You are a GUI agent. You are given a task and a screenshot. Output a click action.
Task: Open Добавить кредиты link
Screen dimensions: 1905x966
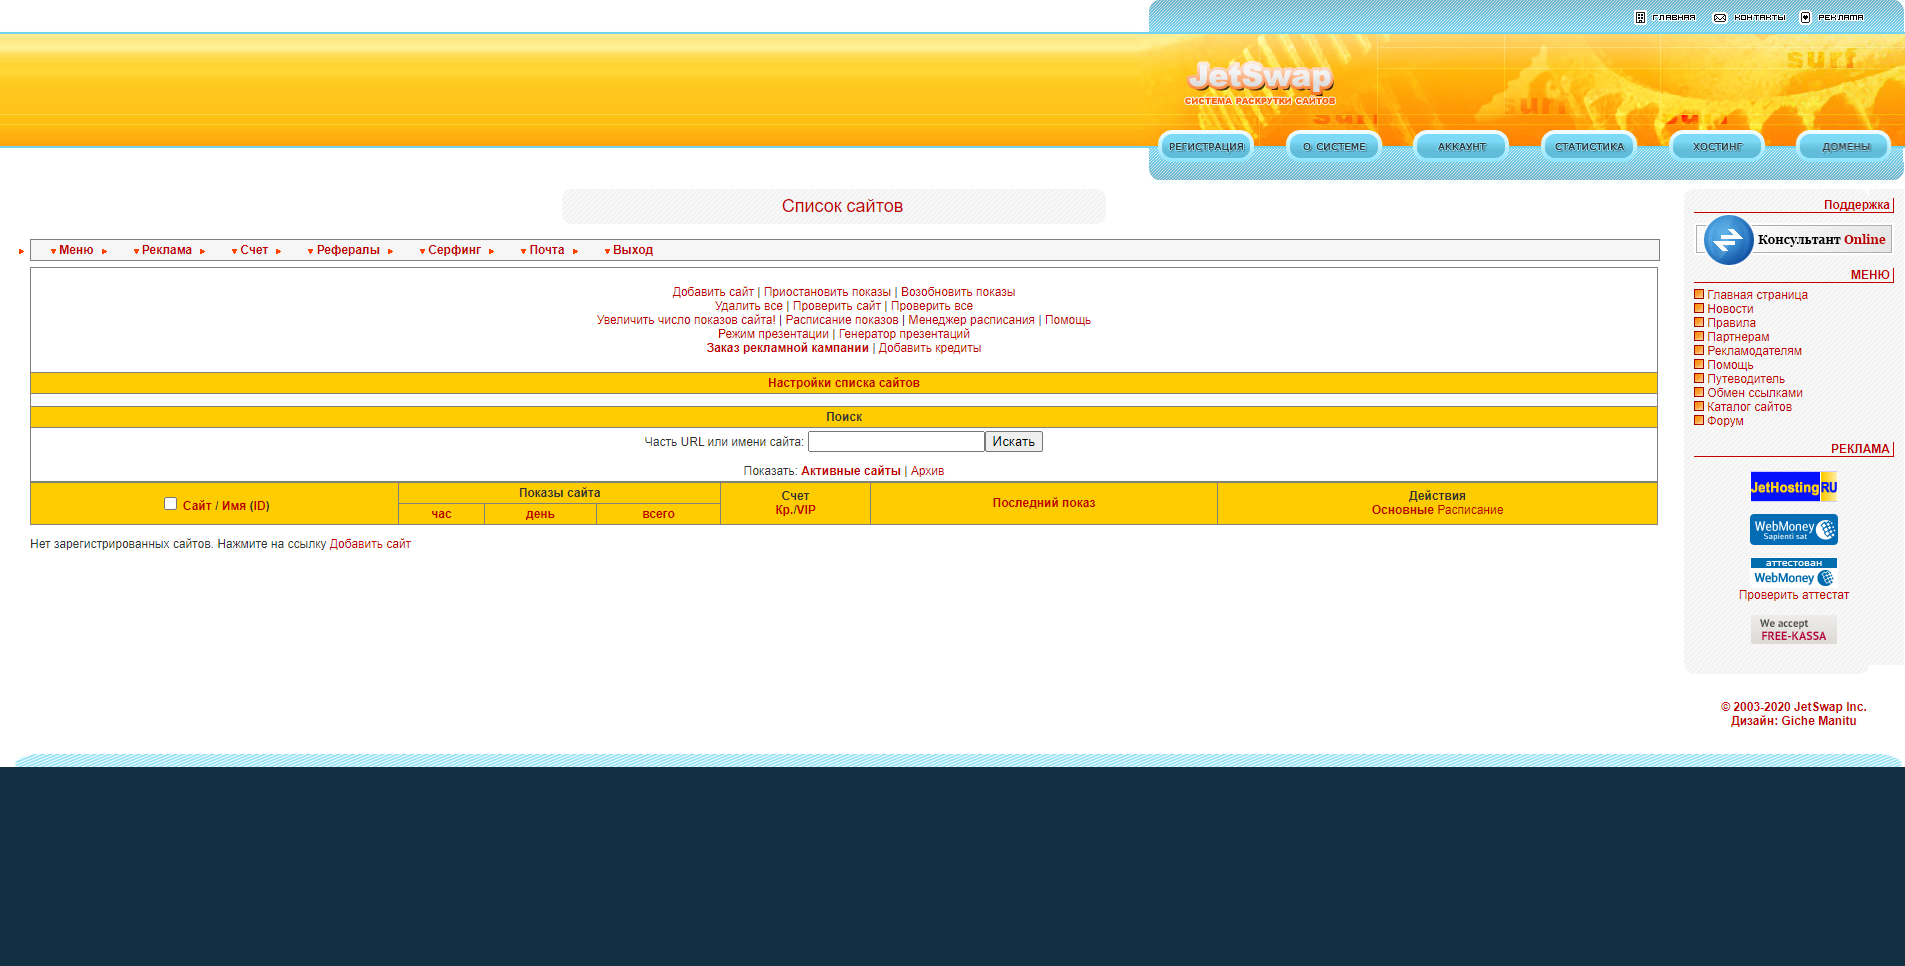pyautogui.click(x=930, y=348)
